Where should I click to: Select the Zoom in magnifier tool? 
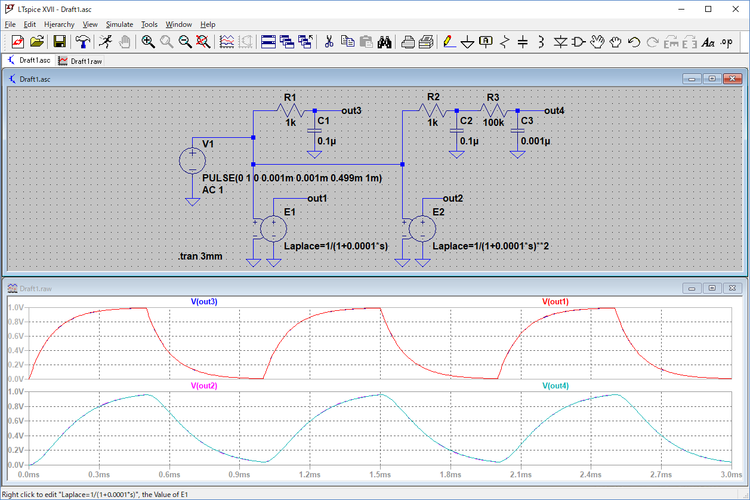tap(148, 42)
